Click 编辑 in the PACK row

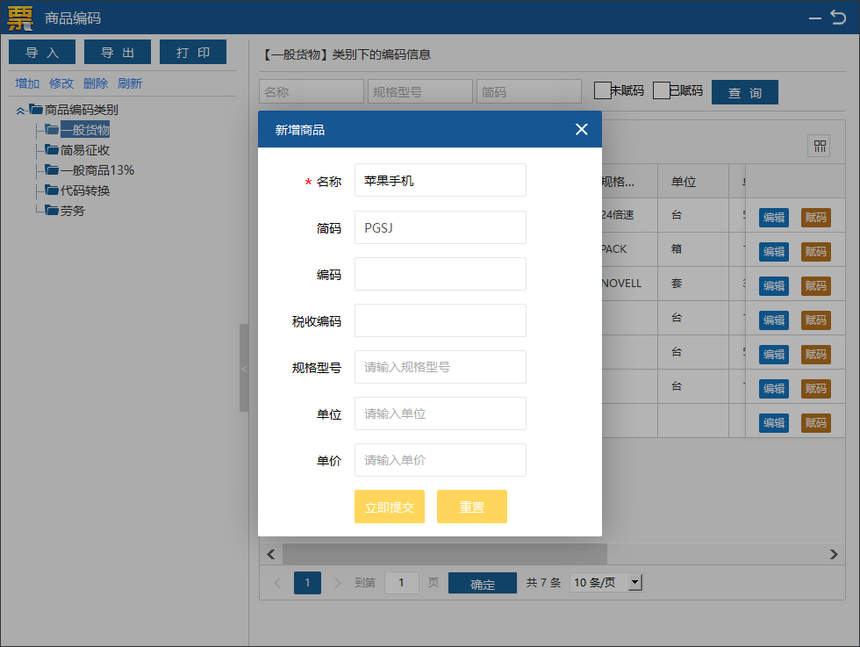774,252
